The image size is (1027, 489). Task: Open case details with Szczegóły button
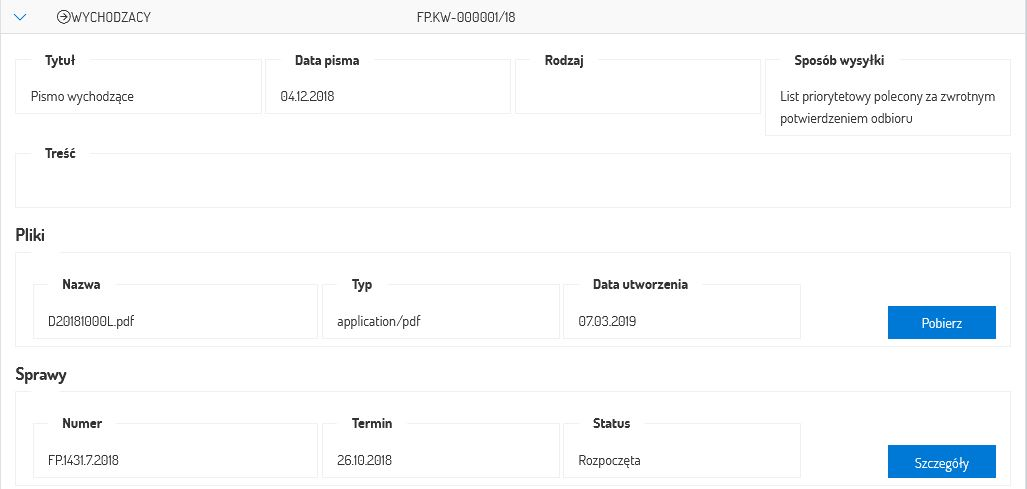pos(941,462)
